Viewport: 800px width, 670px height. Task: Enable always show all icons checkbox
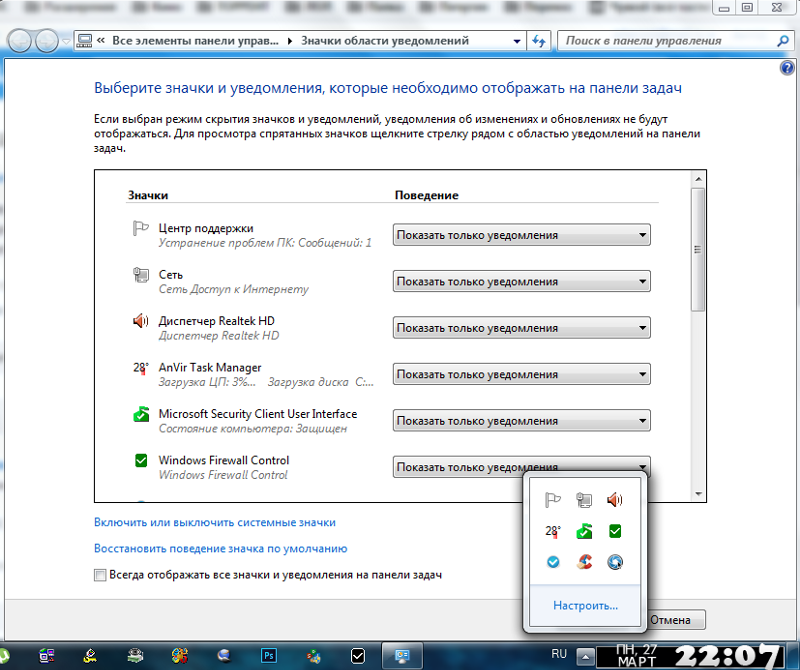point(99,575)
